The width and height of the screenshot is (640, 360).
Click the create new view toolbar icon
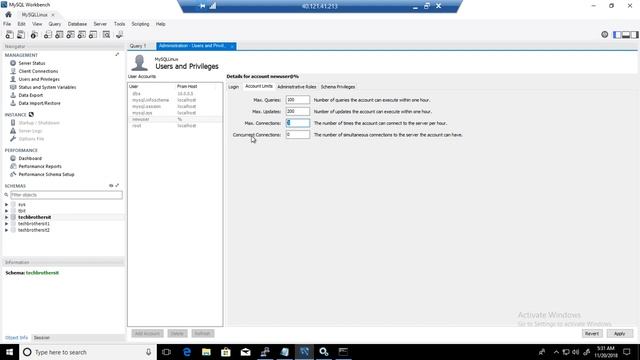point(71,35)
